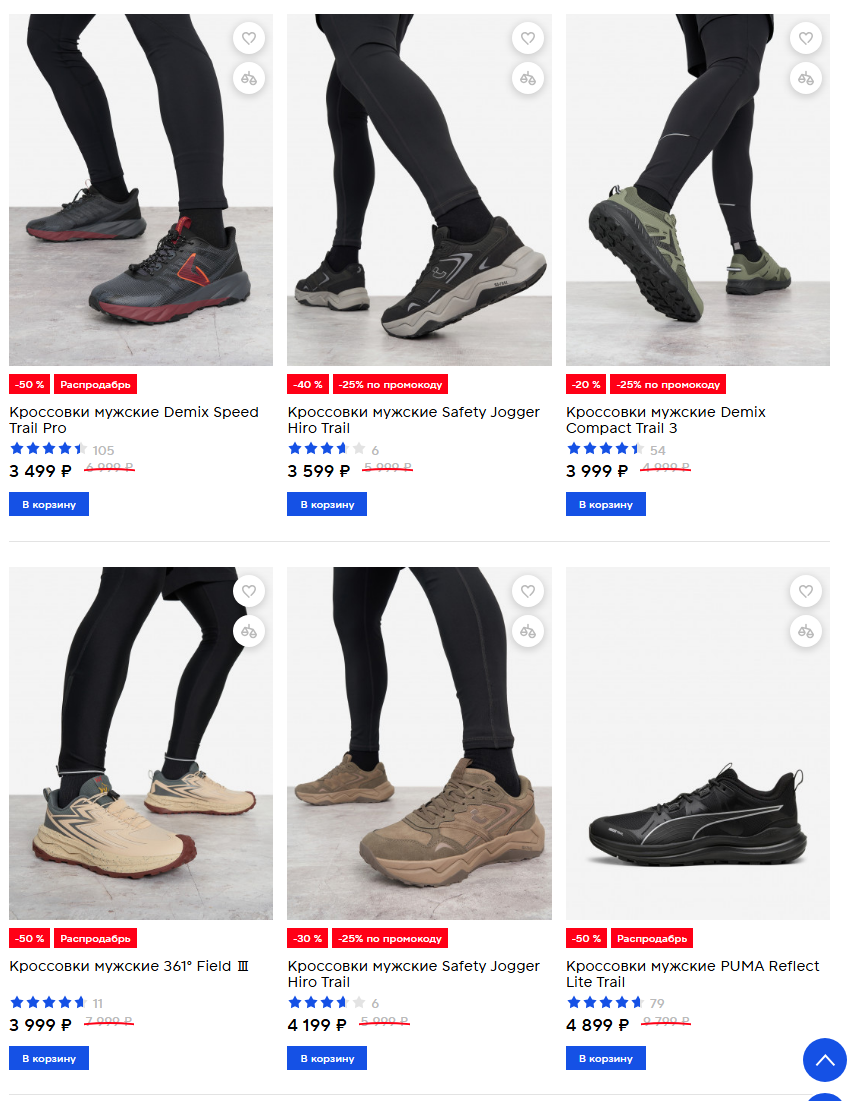Compare the black Safety Jogger Hiro Trail
The width and height of the screenshot is (849, 1101).
pyautogui.click(x=527, y=78)
